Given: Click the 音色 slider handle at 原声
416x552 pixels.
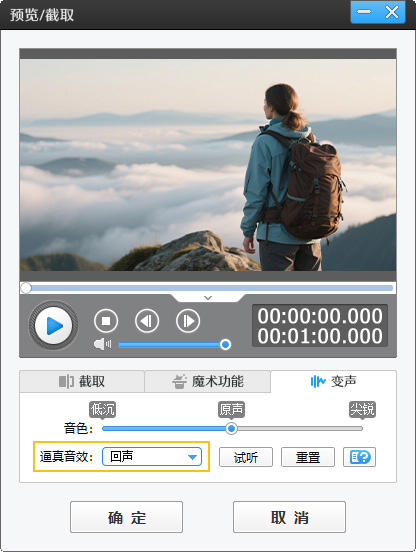Looking at the screenshot, I should click(x=231, y=428).
